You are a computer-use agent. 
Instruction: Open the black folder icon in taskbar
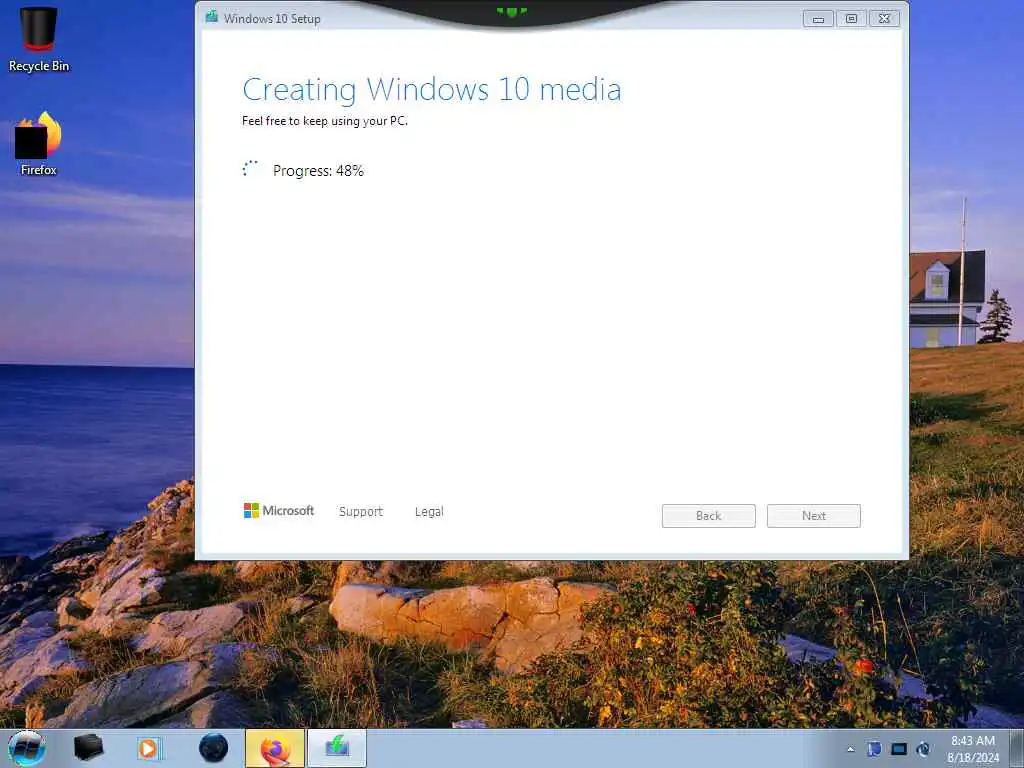pyautogui.click(x=88, y=748)
